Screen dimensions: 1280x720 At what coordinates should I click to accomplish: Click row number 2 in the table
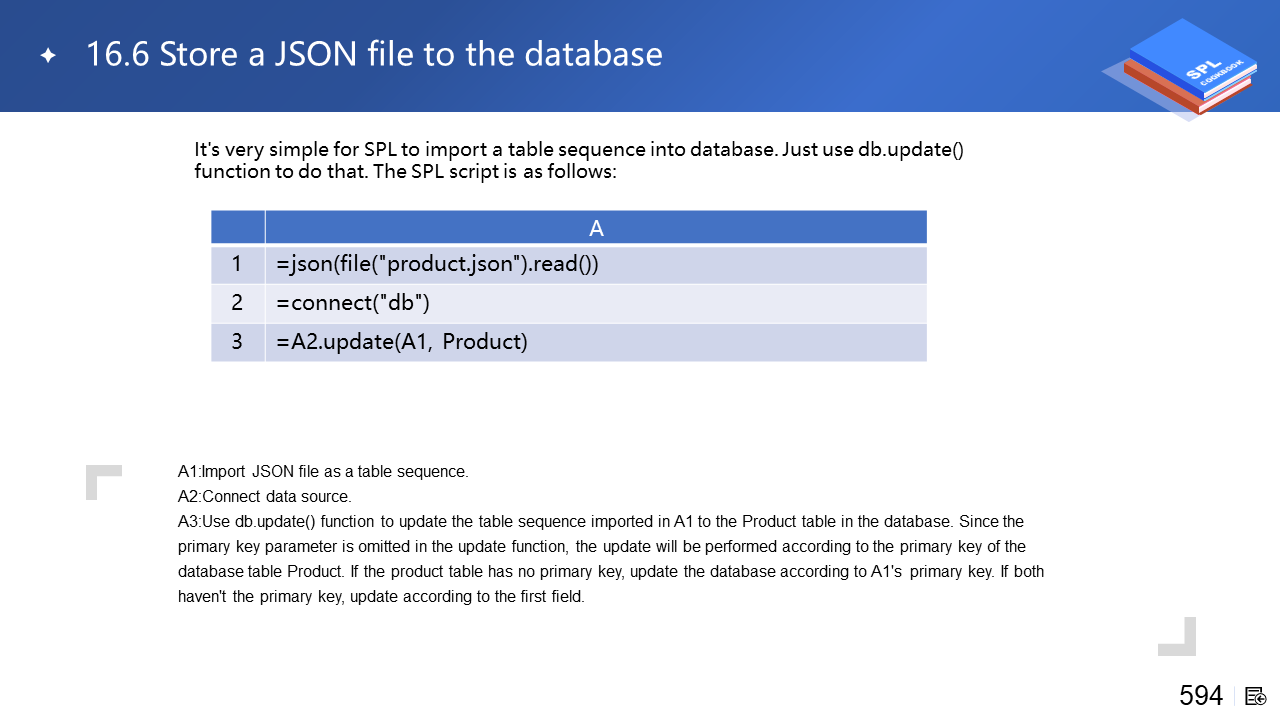[237, 303]
